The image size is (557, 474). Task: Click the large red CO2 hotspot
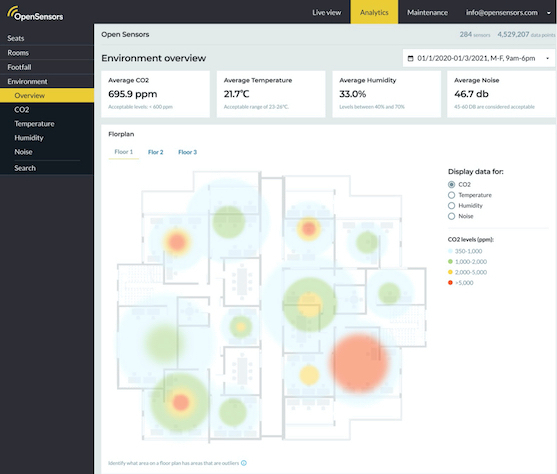(x=358, y=362)
